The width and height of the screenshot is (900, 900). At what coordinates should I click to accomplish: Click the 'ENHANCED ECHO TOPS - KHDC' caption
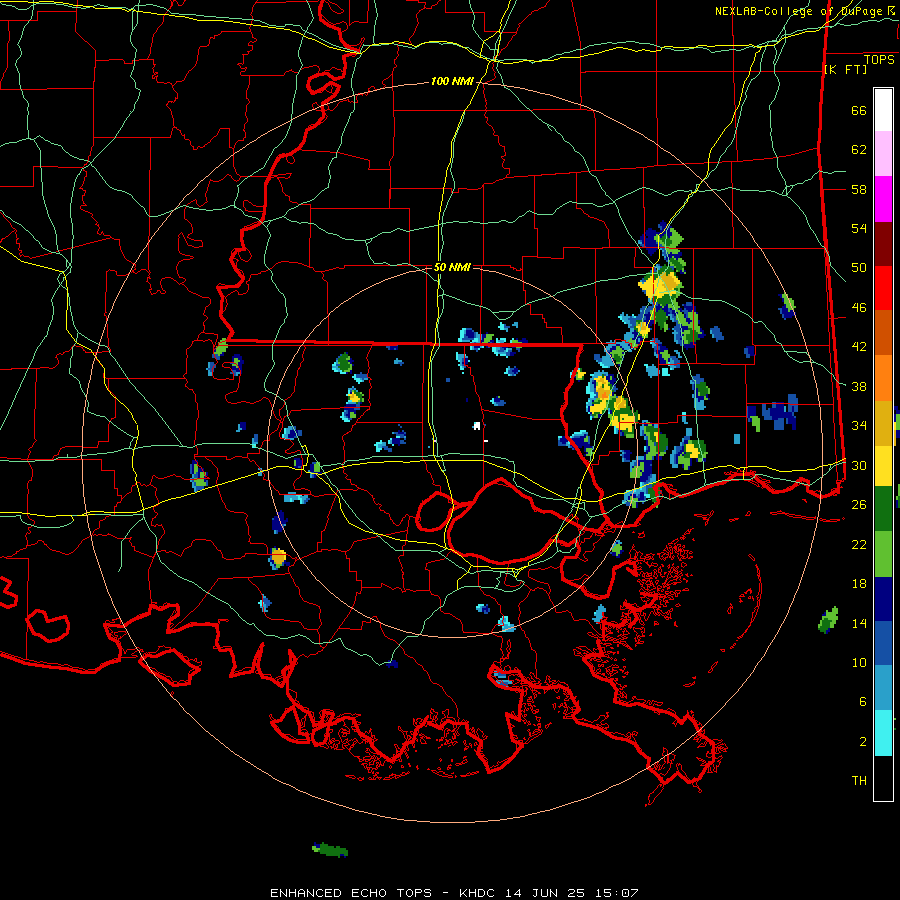[383, 893]
